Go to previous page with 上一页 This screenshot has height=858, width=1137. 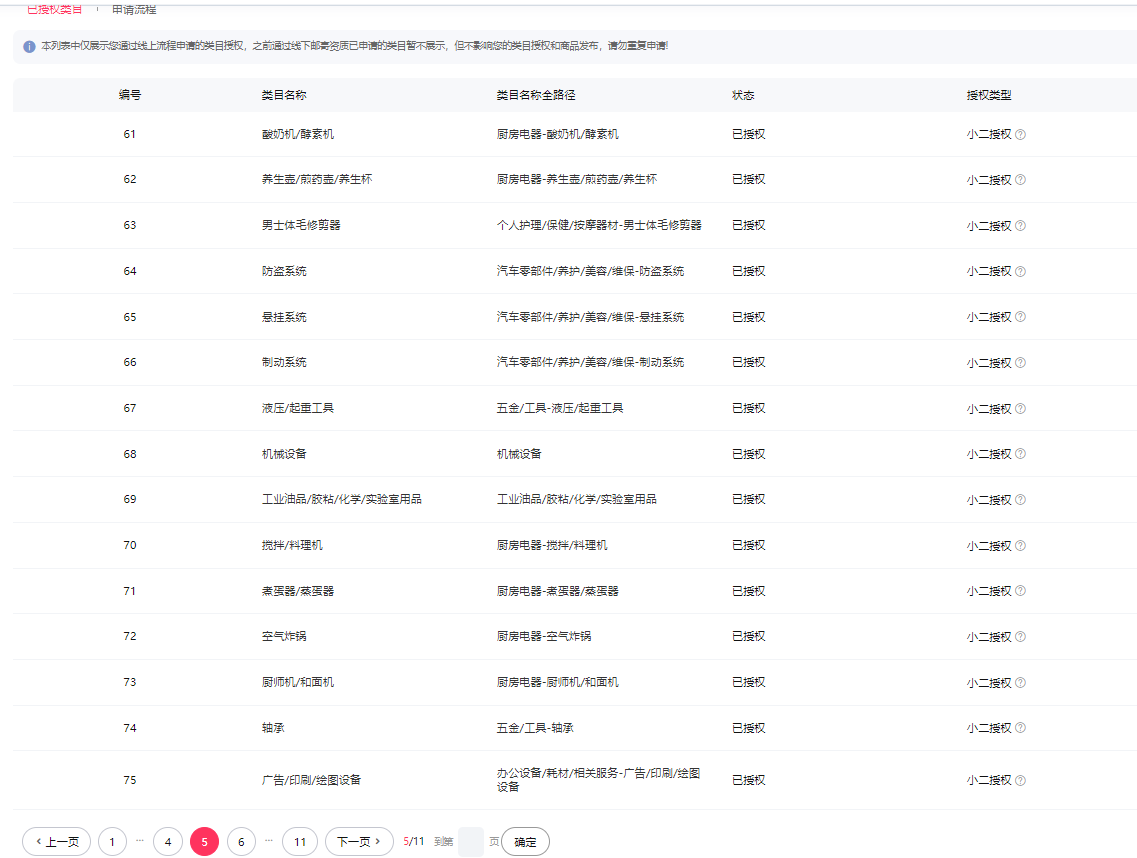[x=57, y=842]
